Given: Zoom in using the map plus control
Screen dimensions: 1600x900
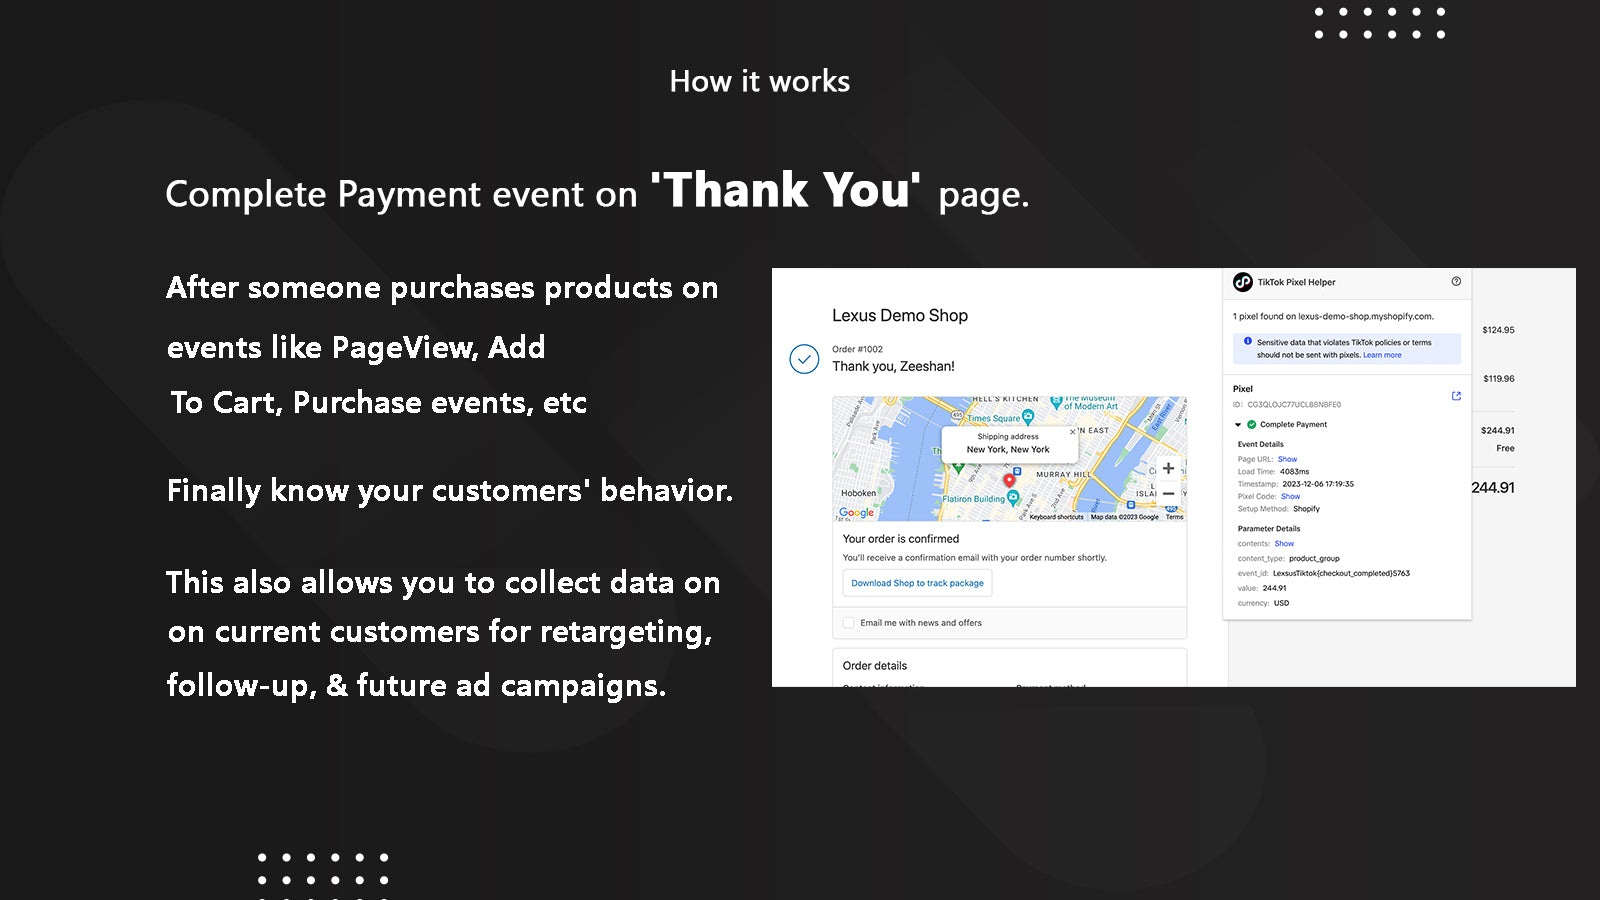Looking at the screenshot, I should coord(1169,468).
